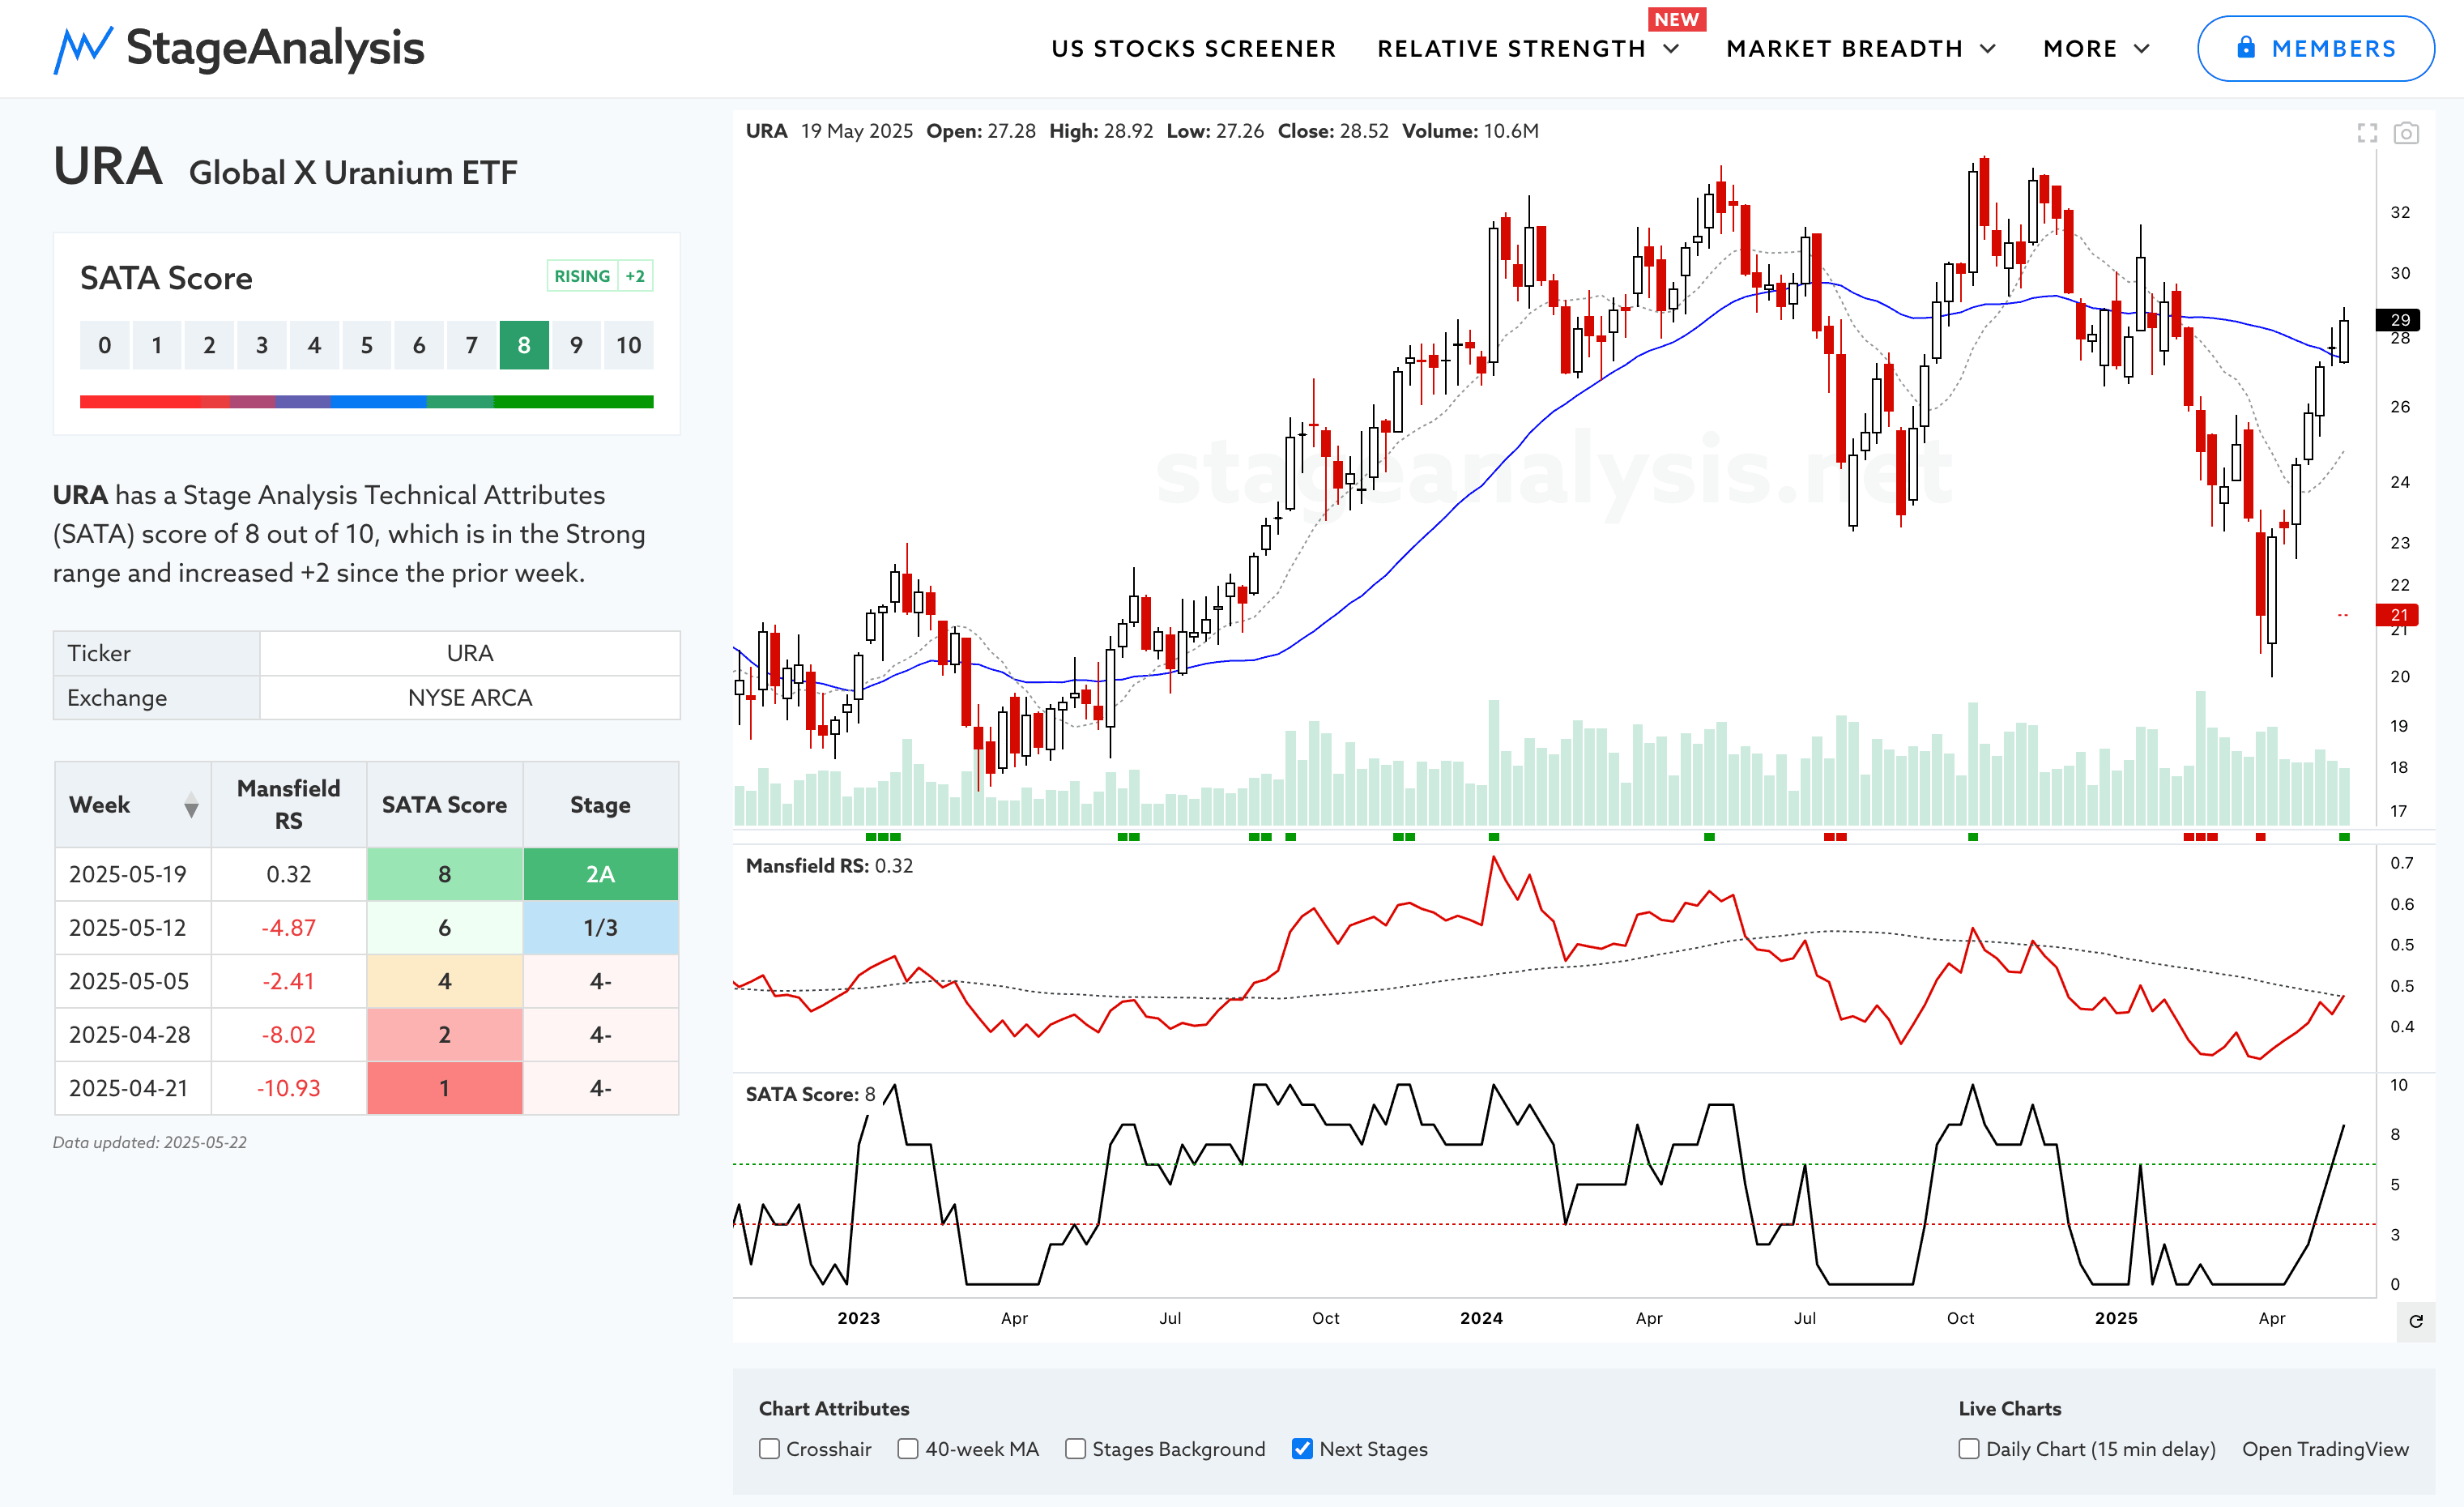Select SATA score box 0
Viewport: 2464px width, 1507px height.
coord(104,345)
